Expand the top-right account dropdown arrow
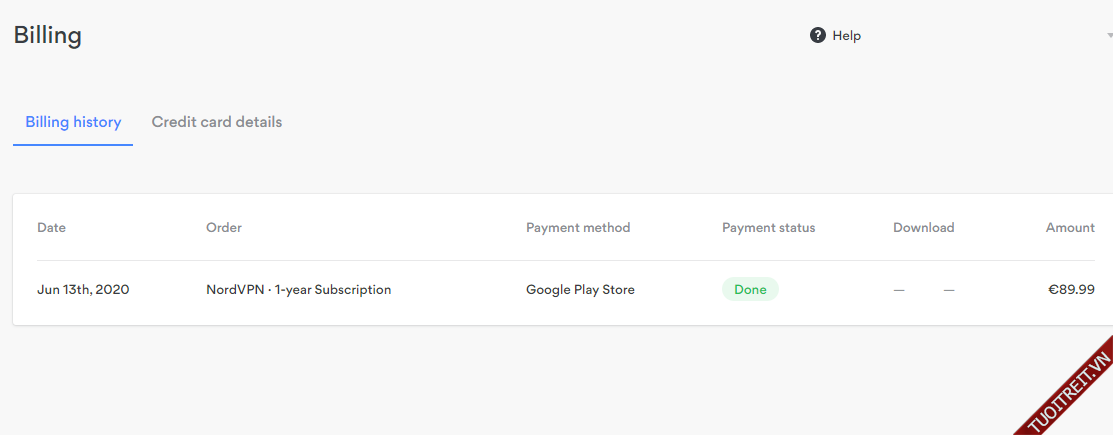This screenshot has height=435, width=1113. coord(1108,35)
